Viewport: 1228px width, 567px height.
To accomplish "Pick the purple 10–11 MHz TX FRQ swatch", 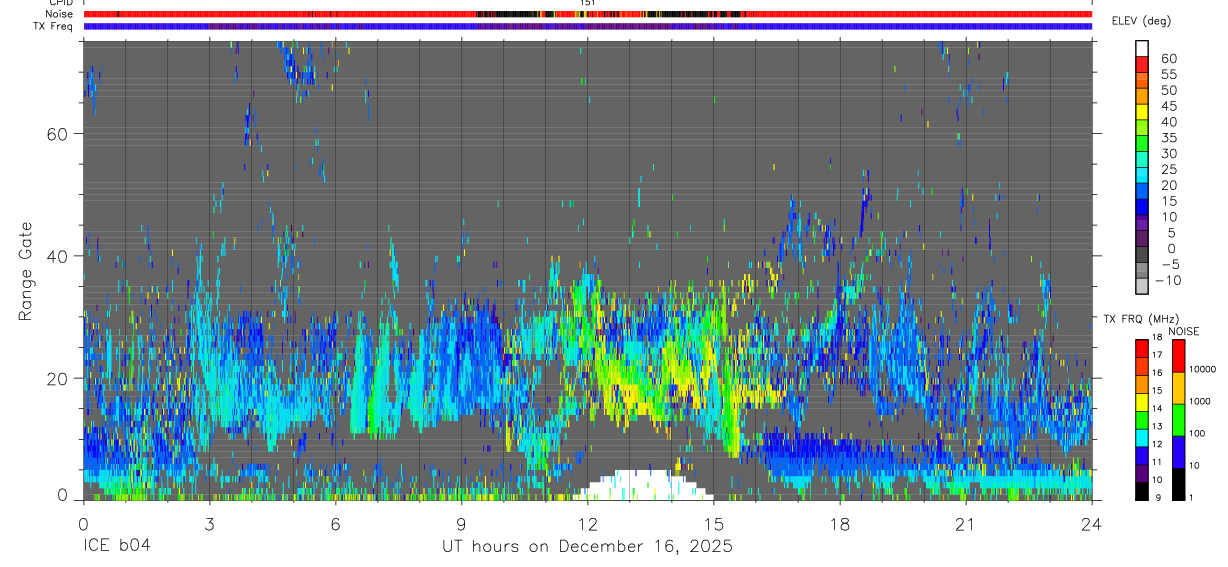I will [1142, 474].
